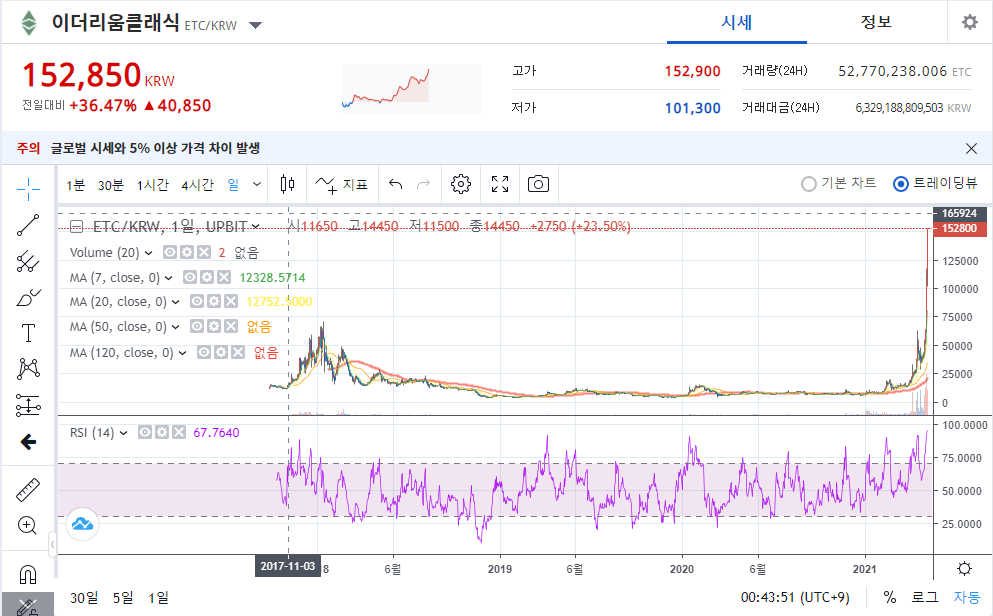Screen dimensions: 993x616
Task: Enter fullscreen chart mode
Action: click(500, 184)
